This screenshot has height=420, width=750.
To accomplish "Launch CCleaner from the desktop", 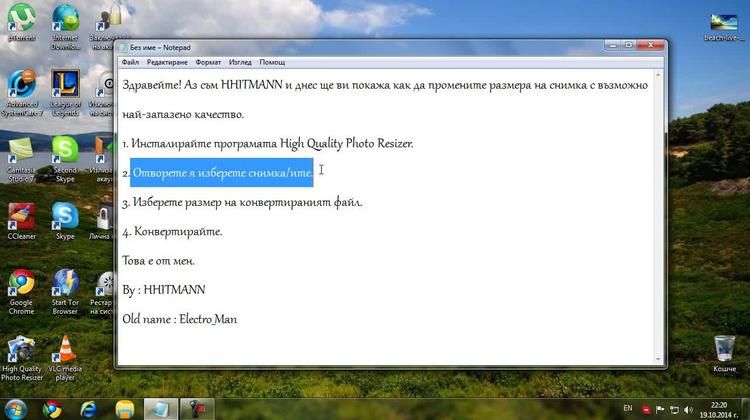I will tap(21, 221).
